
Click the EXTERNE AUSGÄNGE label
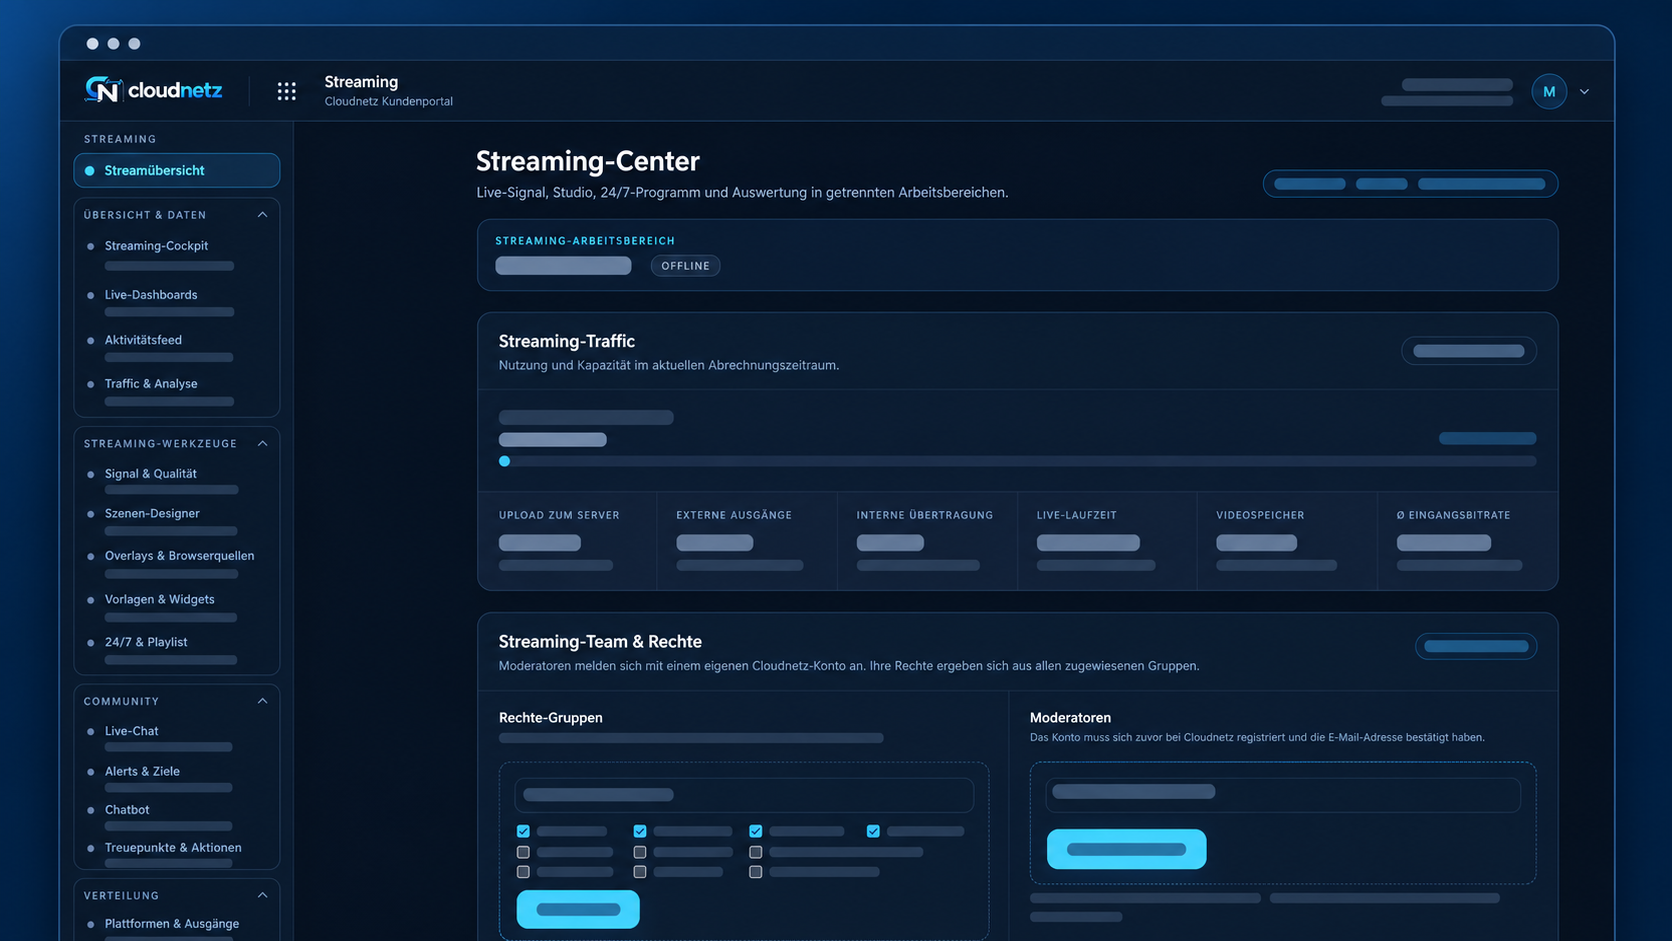734,515
